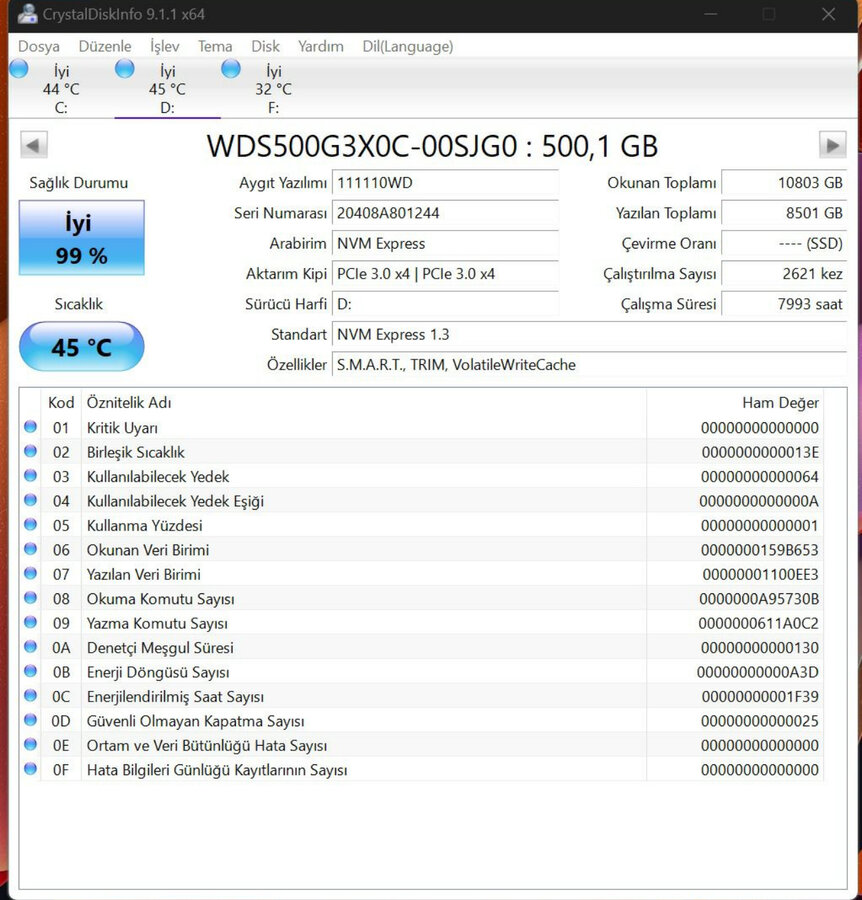Screen dimensions: 862x900
Task: Select Güvenli Olmayan Kapatma Sayısı attribute name
Action: (x=195, y=721)
